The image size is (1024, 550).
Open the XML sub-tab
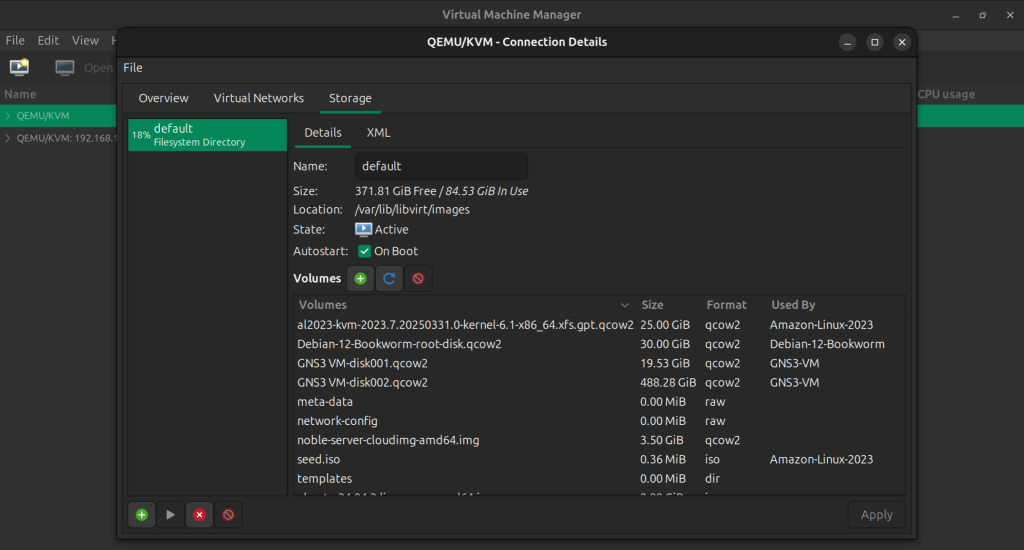378,133
